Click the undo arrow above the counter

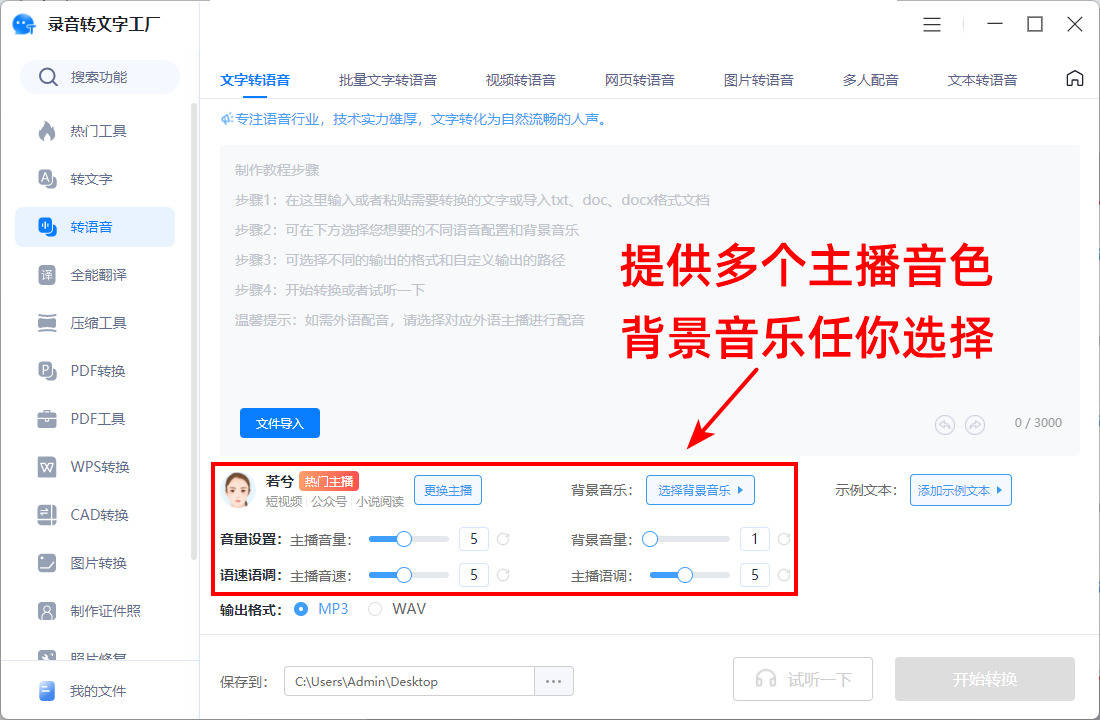(x=944, y=424)
